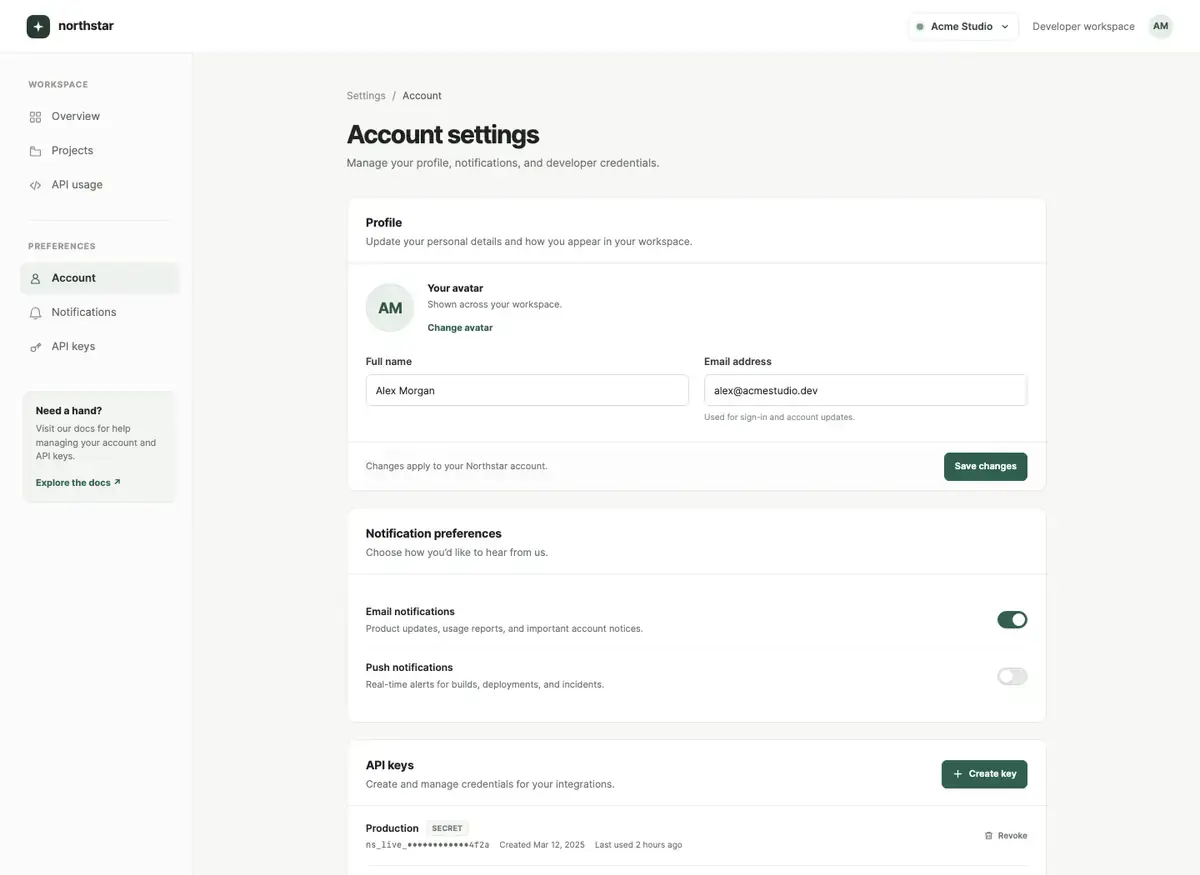
Task: Select Account in the sidebar
Action: pos(99,279)
